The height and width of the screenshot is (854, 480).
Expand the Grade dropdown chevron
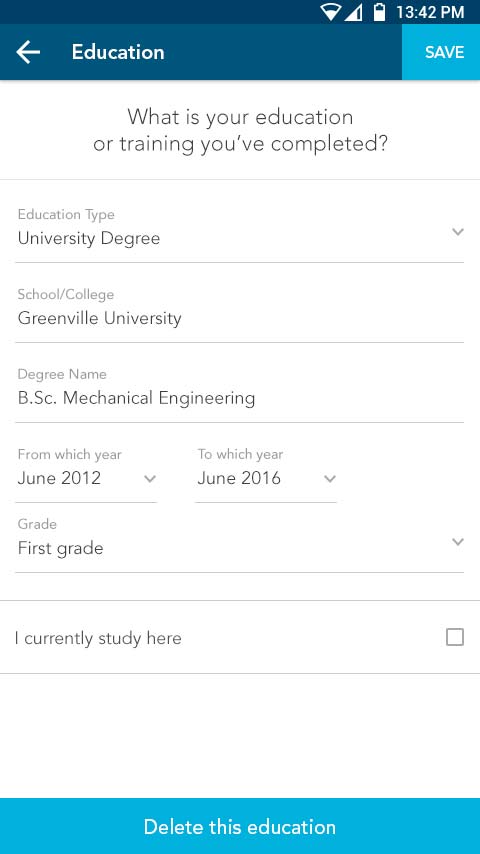point(458,542)
